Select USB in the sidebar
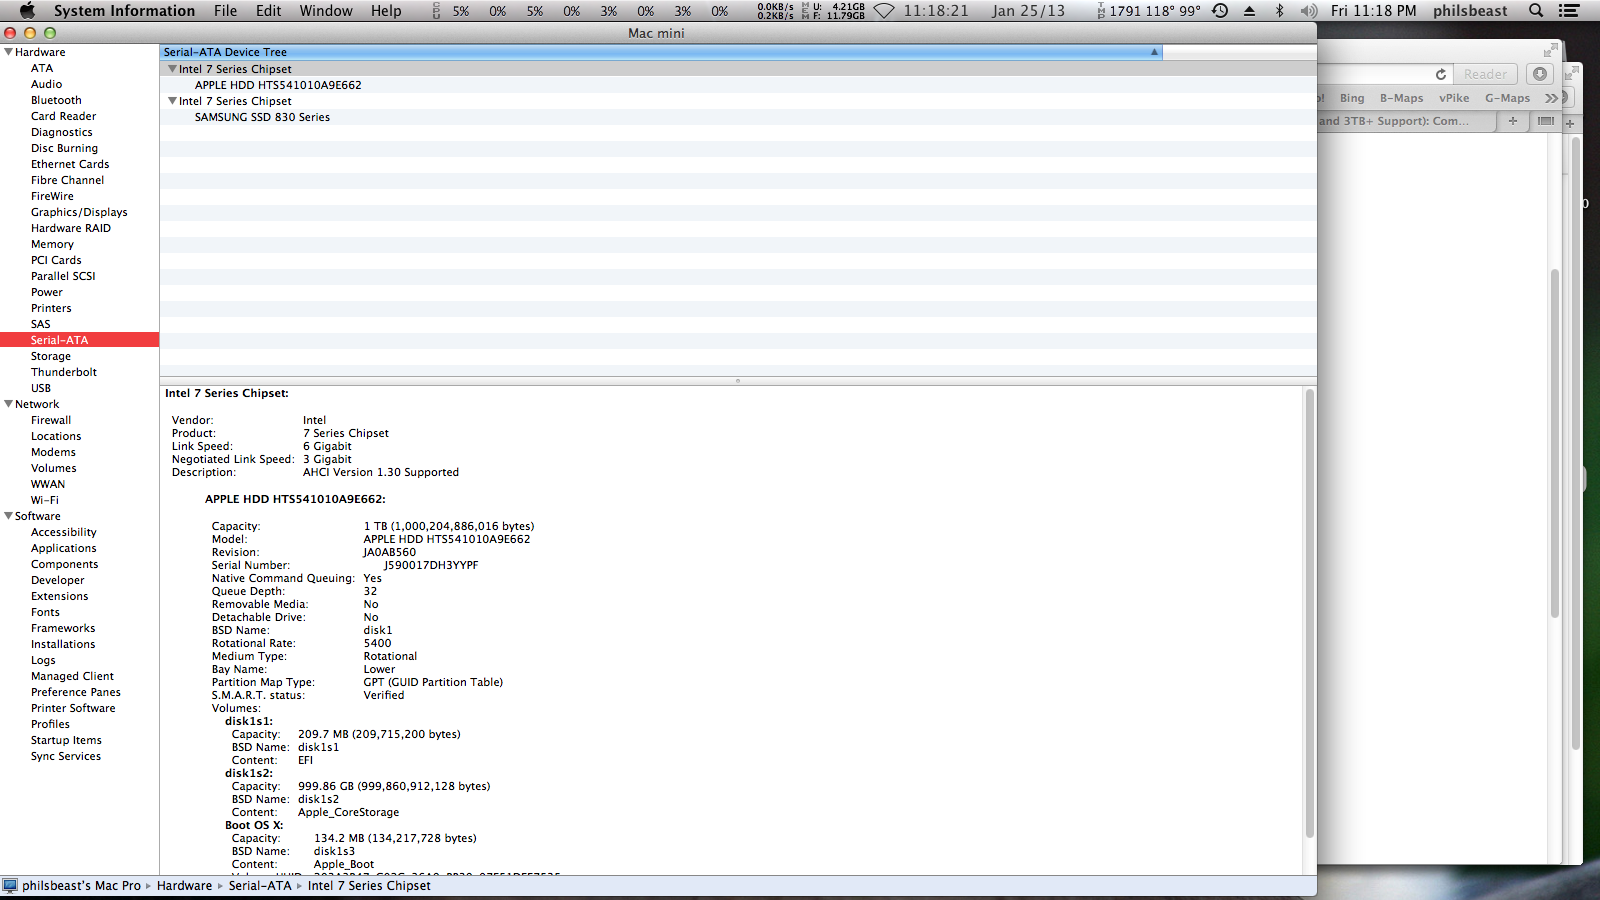Viewport: 1600px width, 900px height. pos(41,388)
